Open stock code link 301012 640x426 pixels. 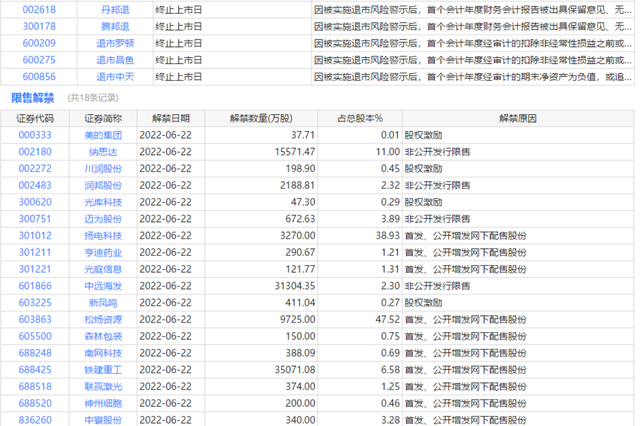click(35, 235)
